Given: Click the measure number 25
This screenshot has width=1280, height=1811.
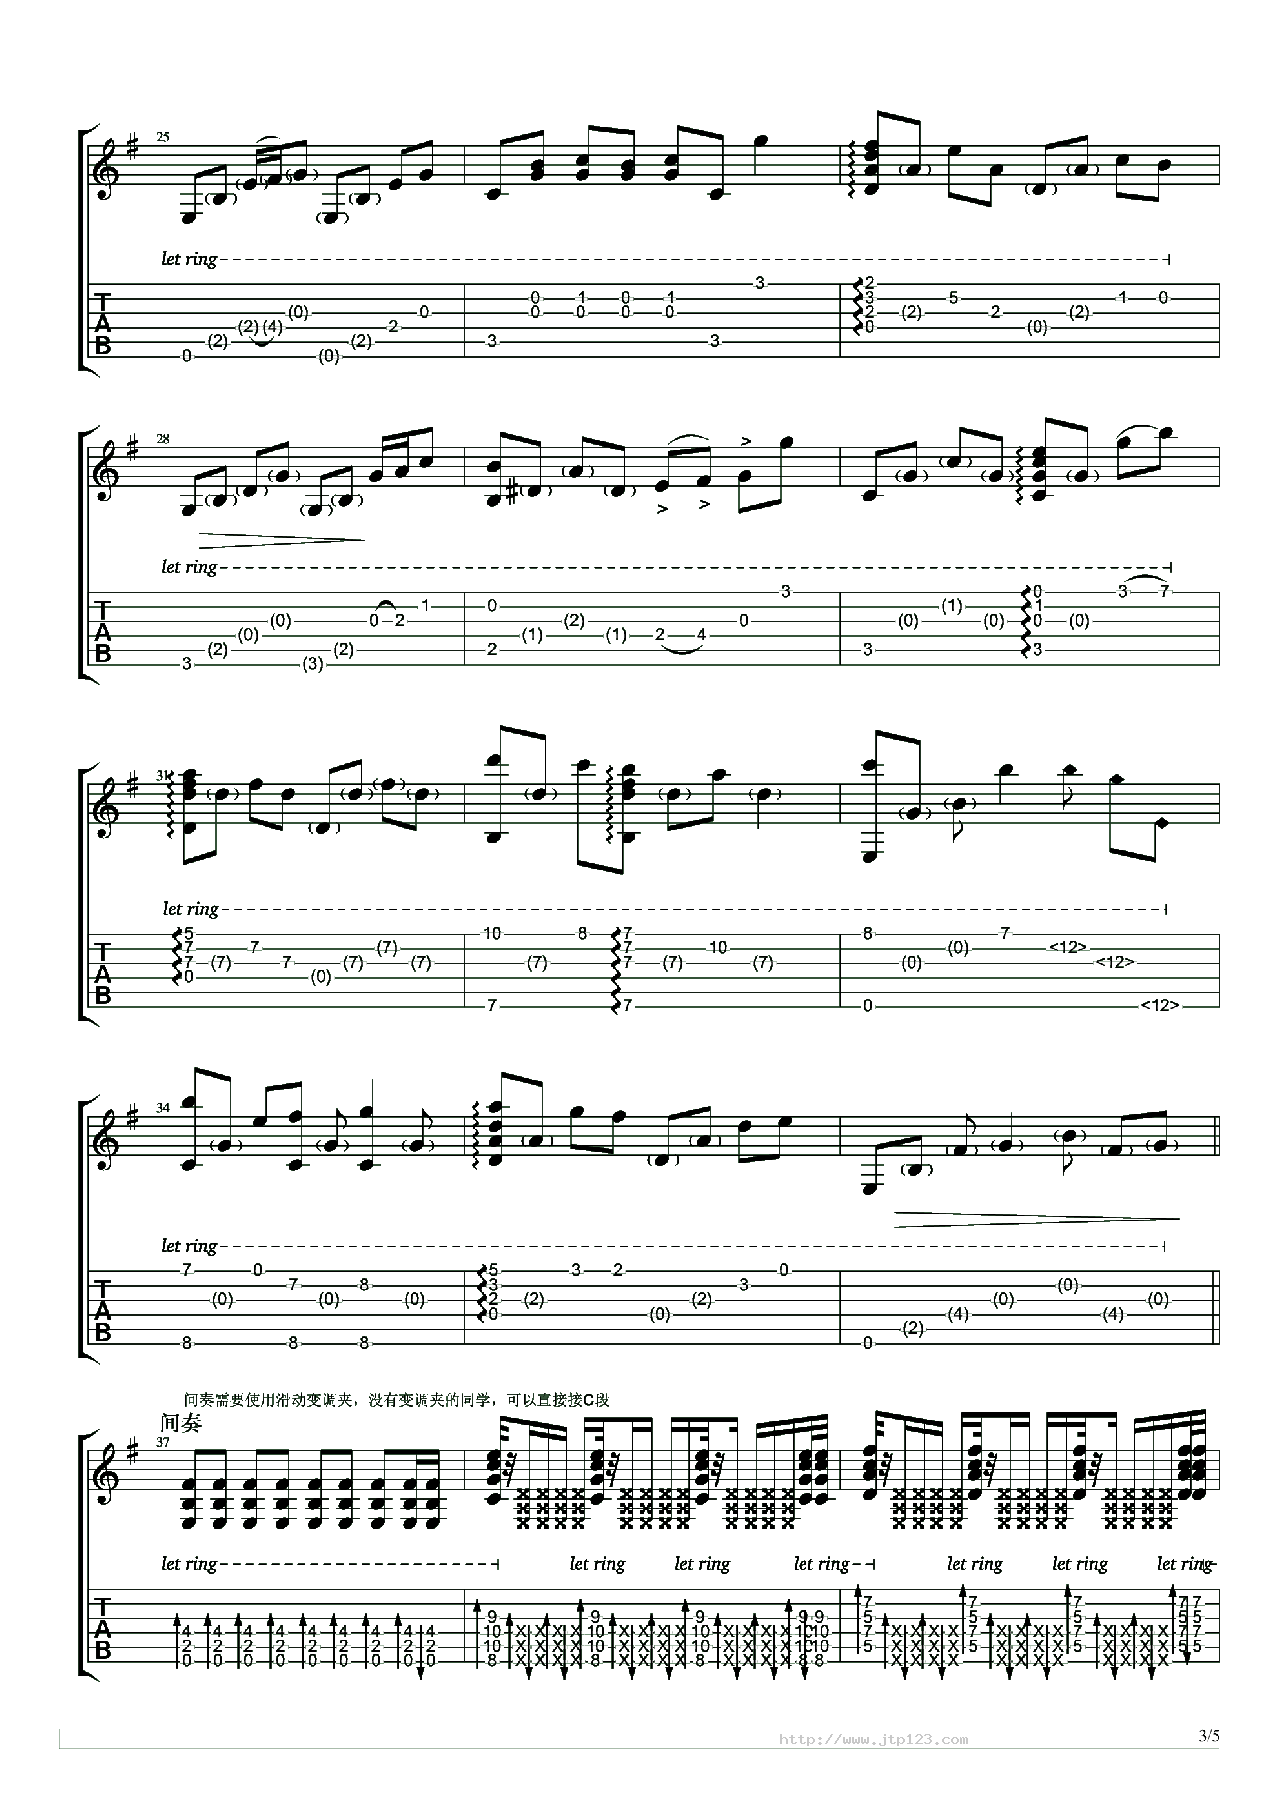Looking at the screenshot, I should tap(163, 137).
